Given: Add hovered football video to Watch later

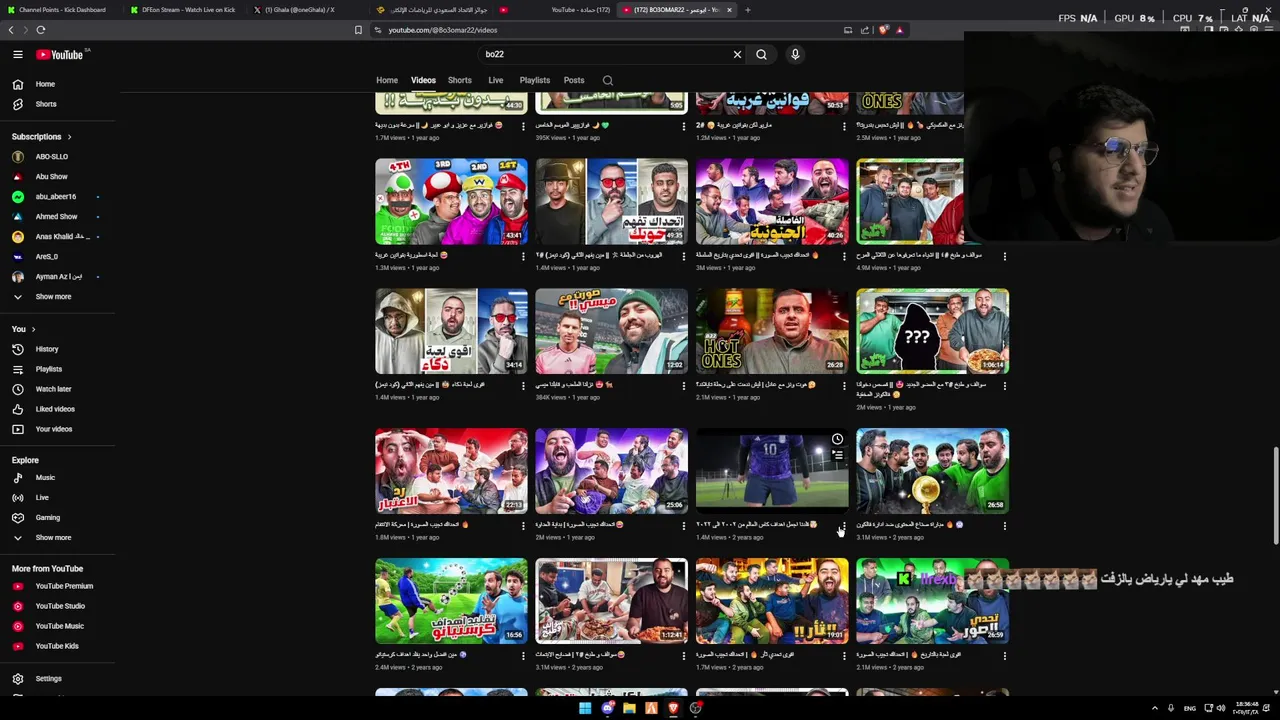Looking at the screenshot, I should [837, 439].
